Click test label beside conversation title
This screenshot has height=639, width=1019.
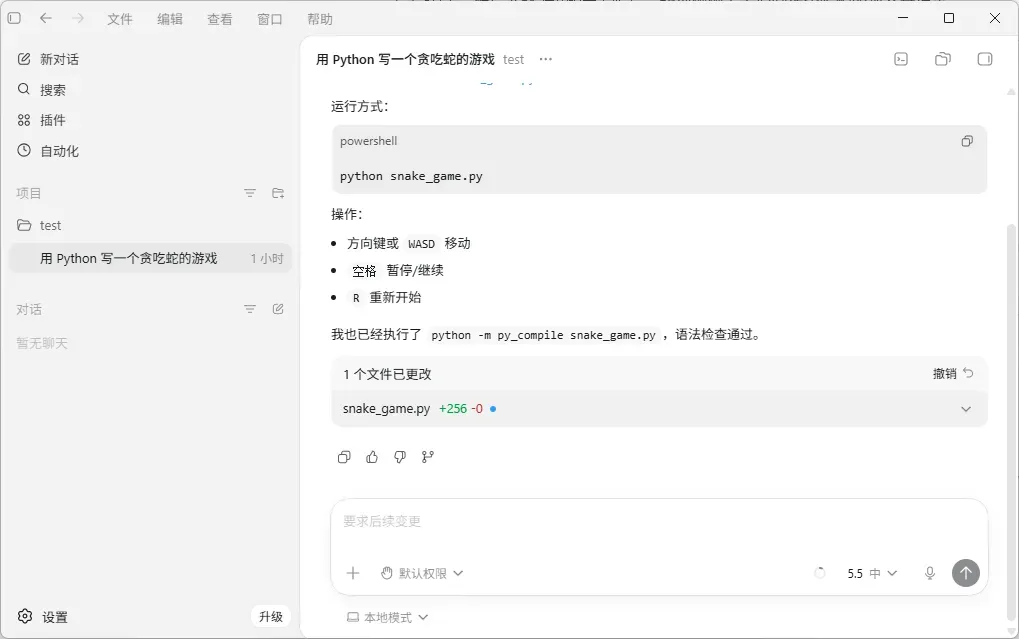click(x=513, y=60)
